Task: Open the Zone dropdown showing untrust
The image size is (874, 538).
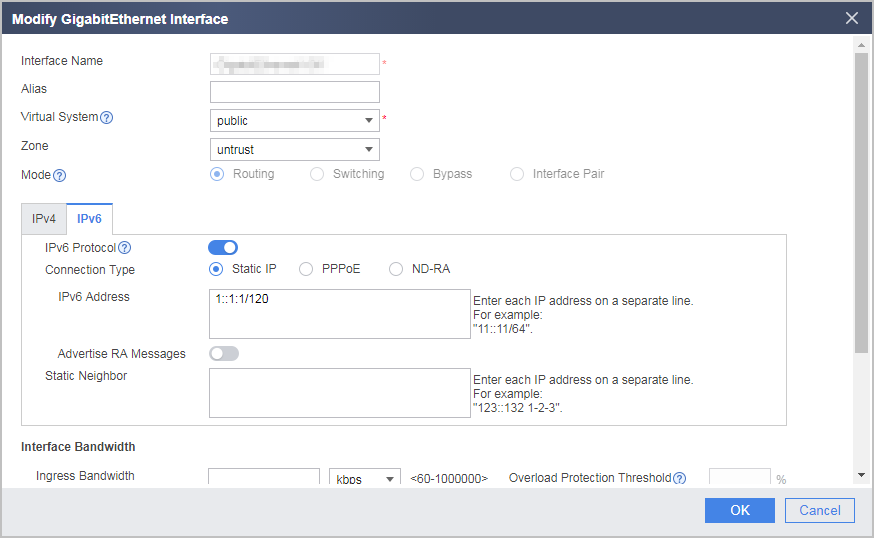Action: [x=295, y=149]
